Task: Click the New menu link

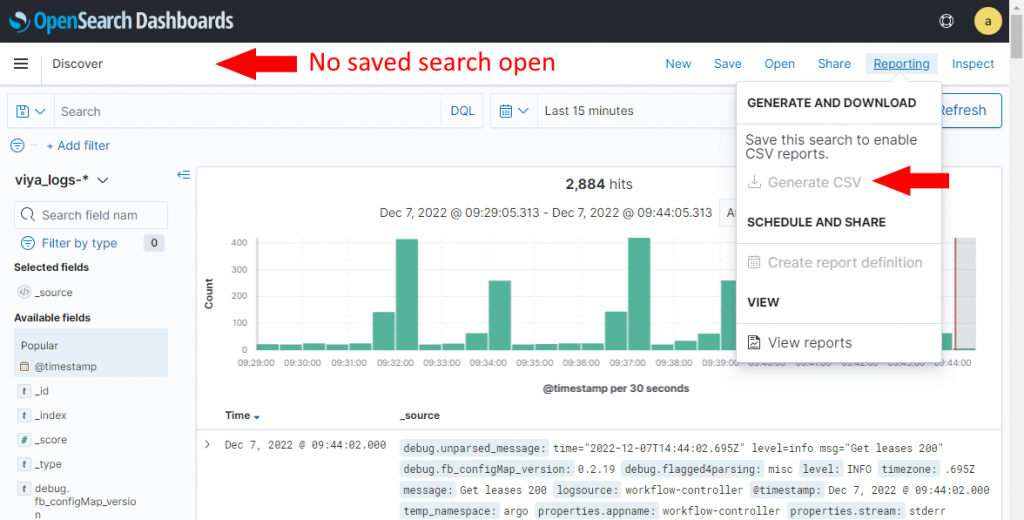Action: click(x=678, y=63)
